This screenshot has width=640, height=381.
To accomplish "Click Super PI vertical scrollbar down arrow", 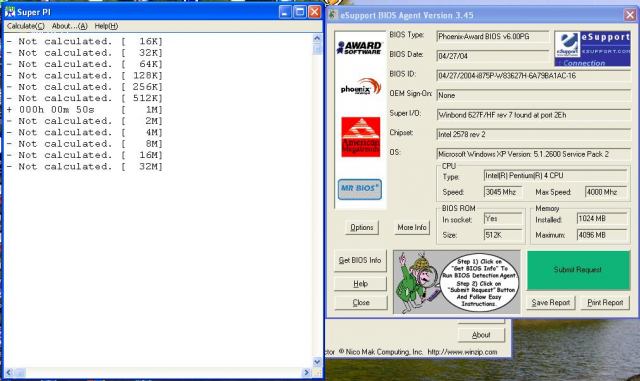I will [317, 362].
